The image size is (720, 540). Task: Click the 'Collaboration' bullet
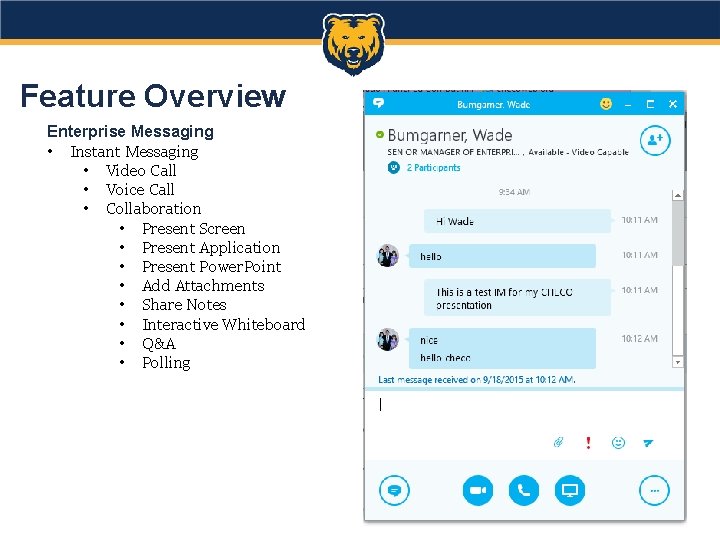(153, 208)
